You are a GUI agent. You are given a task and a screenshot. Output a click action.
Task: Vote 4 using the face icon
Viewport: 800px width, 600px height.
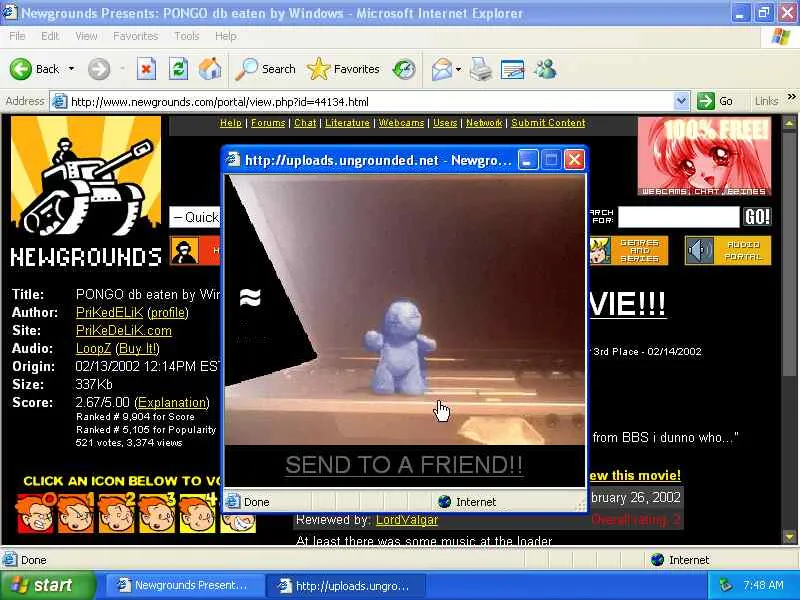click(198, 512)
